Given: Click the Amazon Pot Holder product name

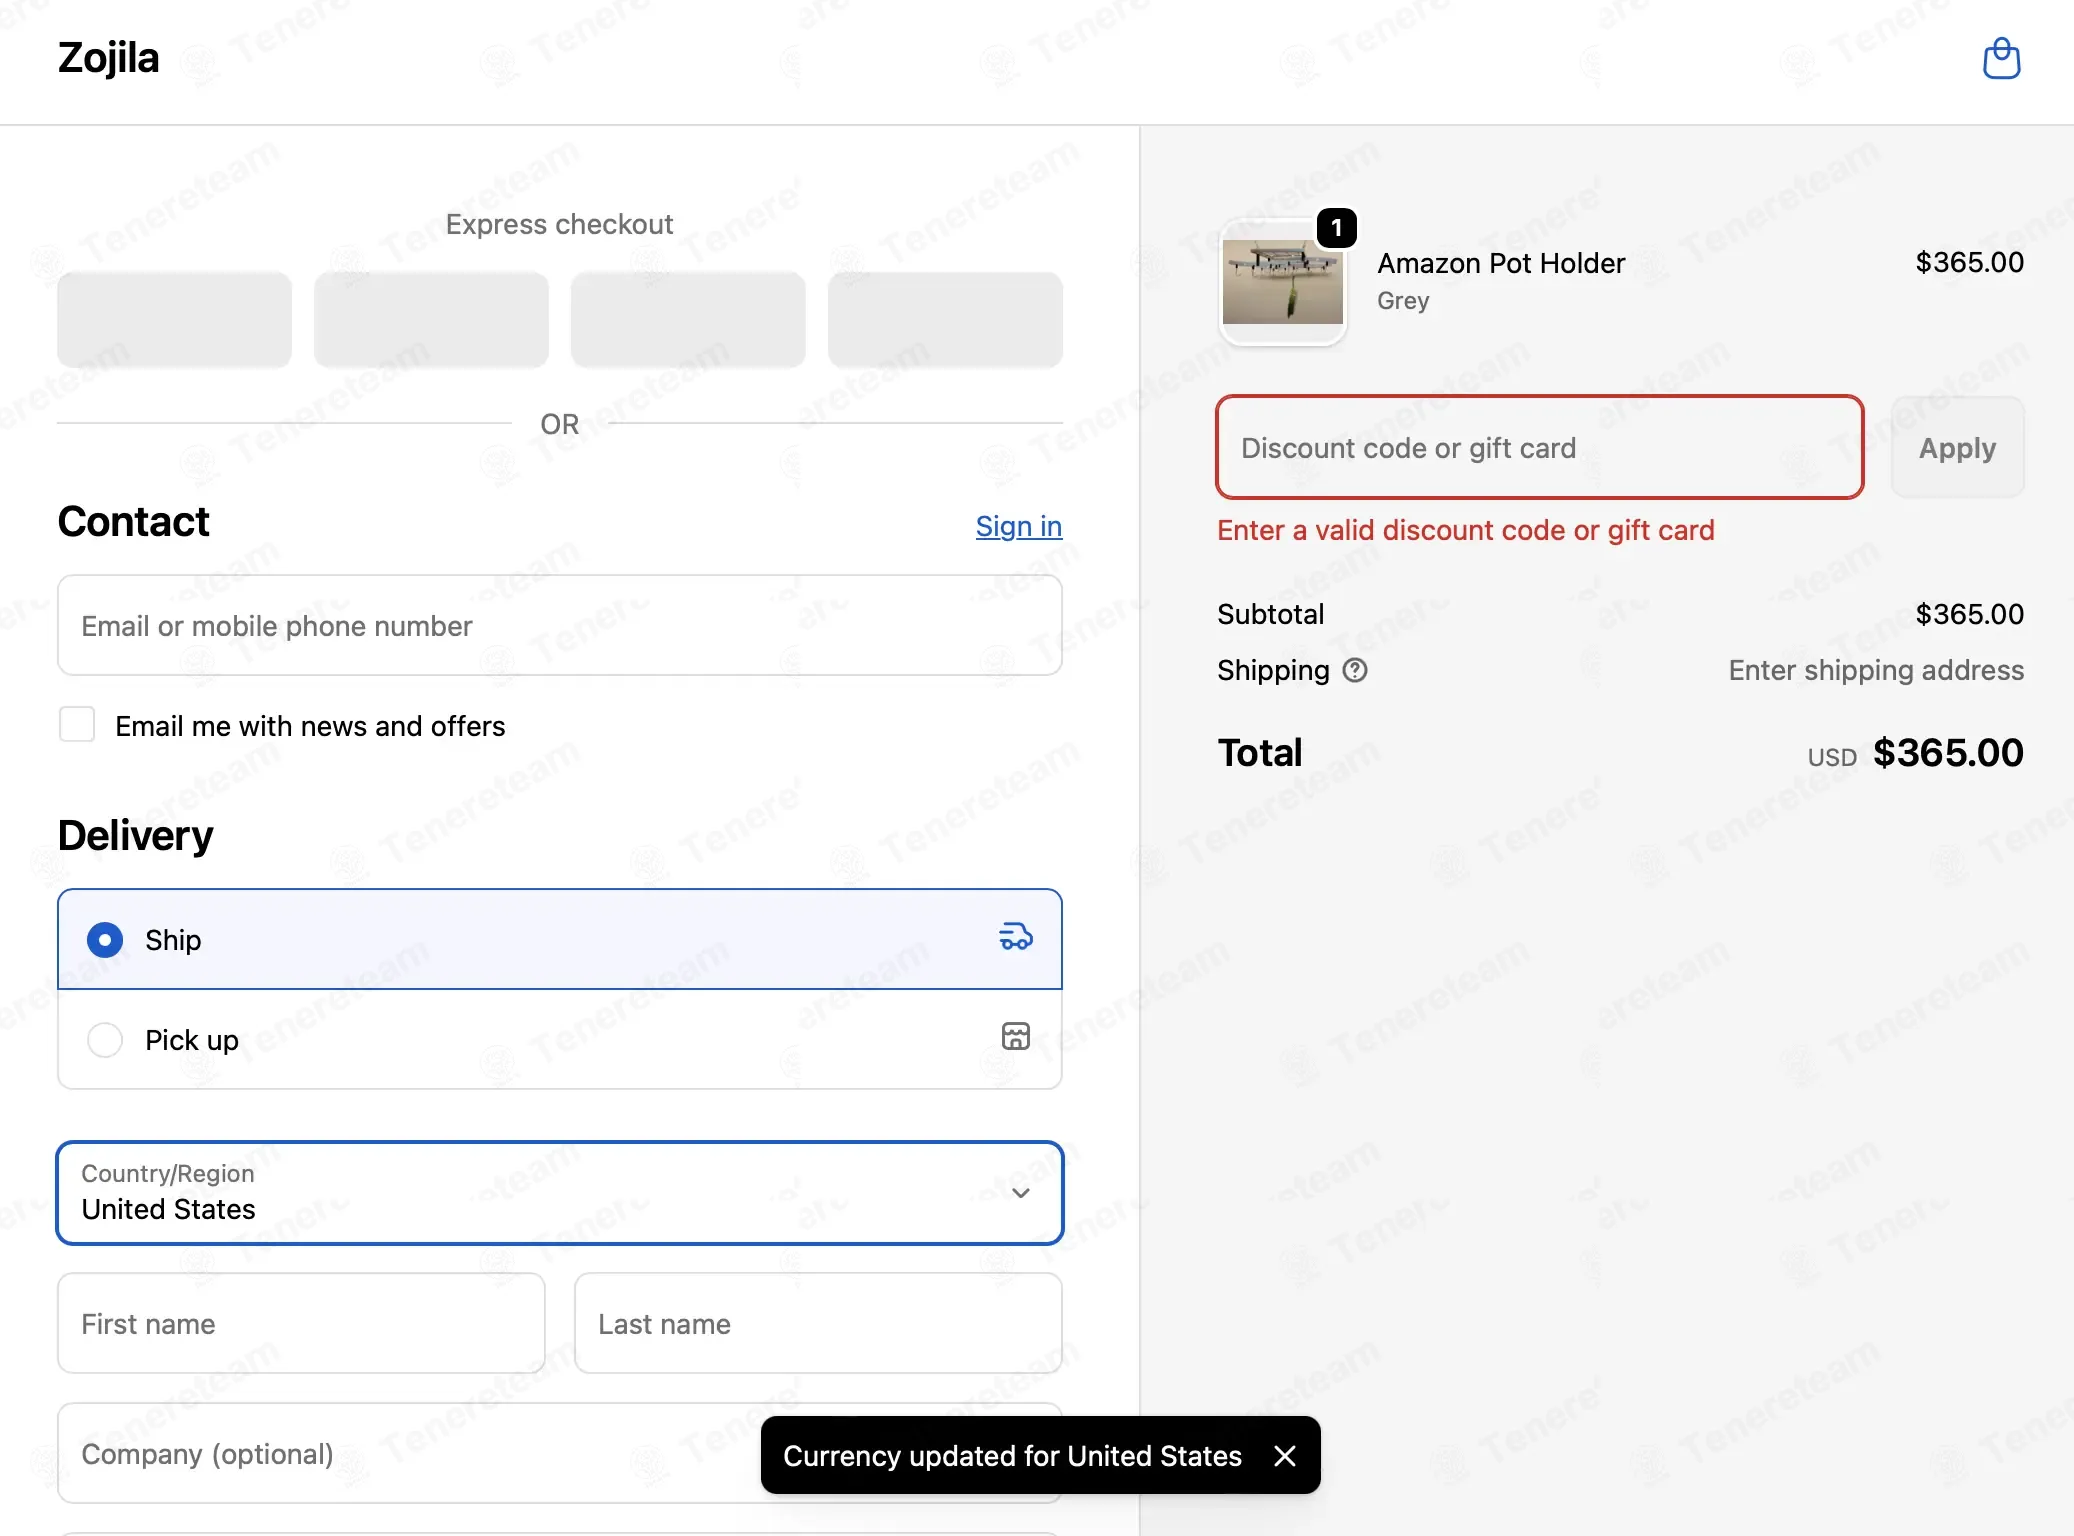Looking at the screenshot, I should click(1501, 263).
